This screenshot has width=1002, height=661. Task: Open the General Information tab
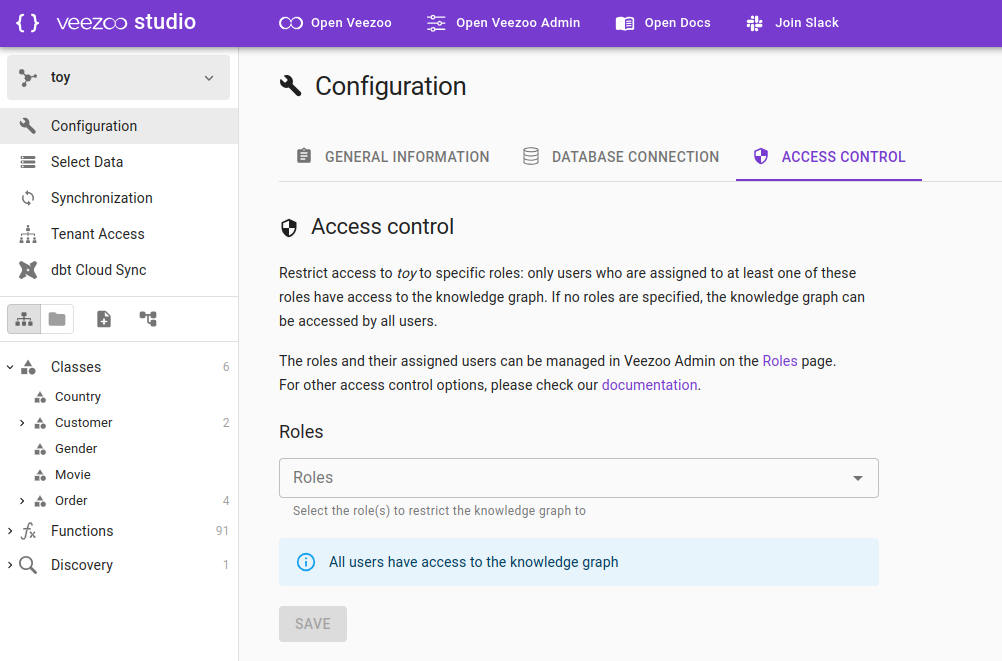tap(392, 157)
